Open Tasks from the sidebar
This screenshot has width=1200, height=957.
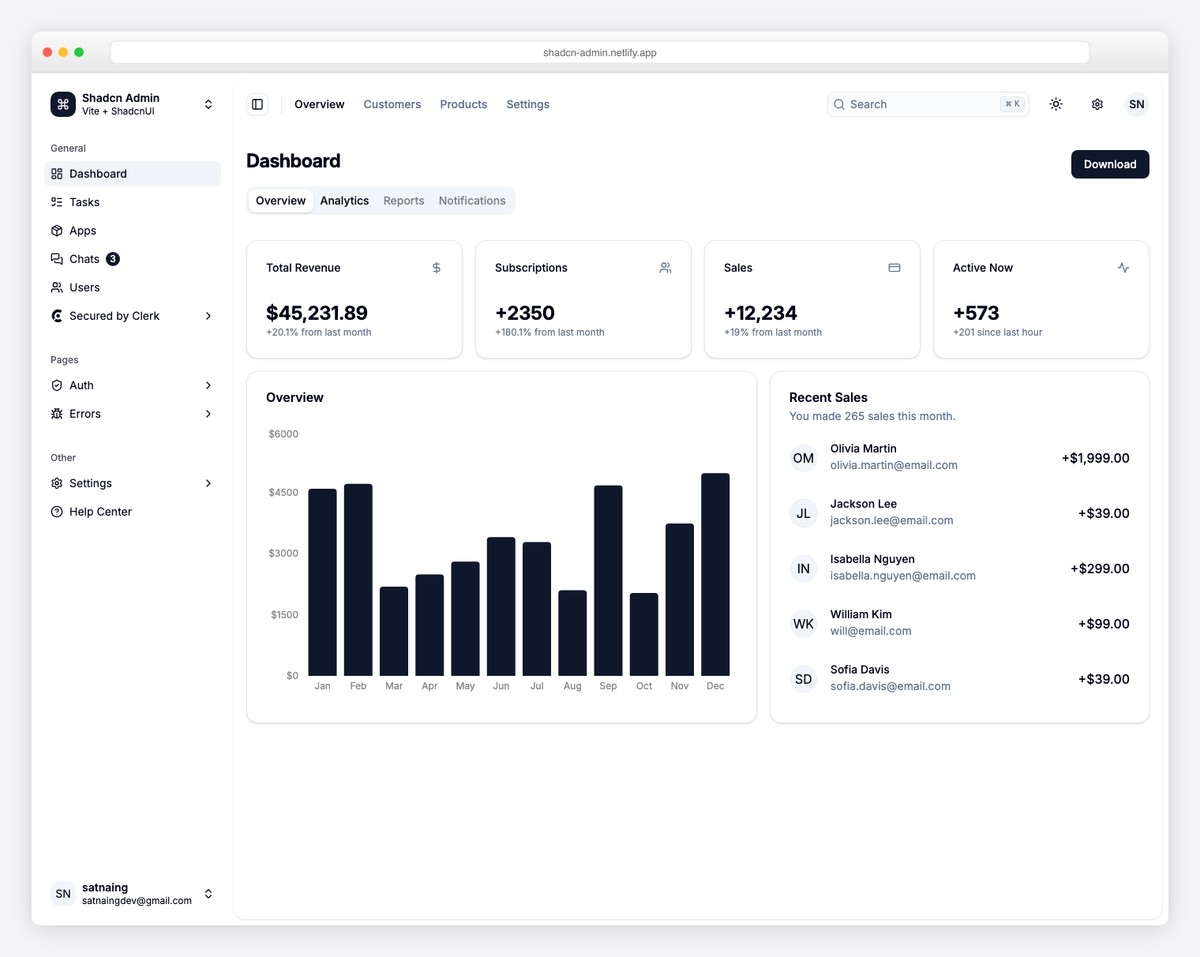point(57,202)
